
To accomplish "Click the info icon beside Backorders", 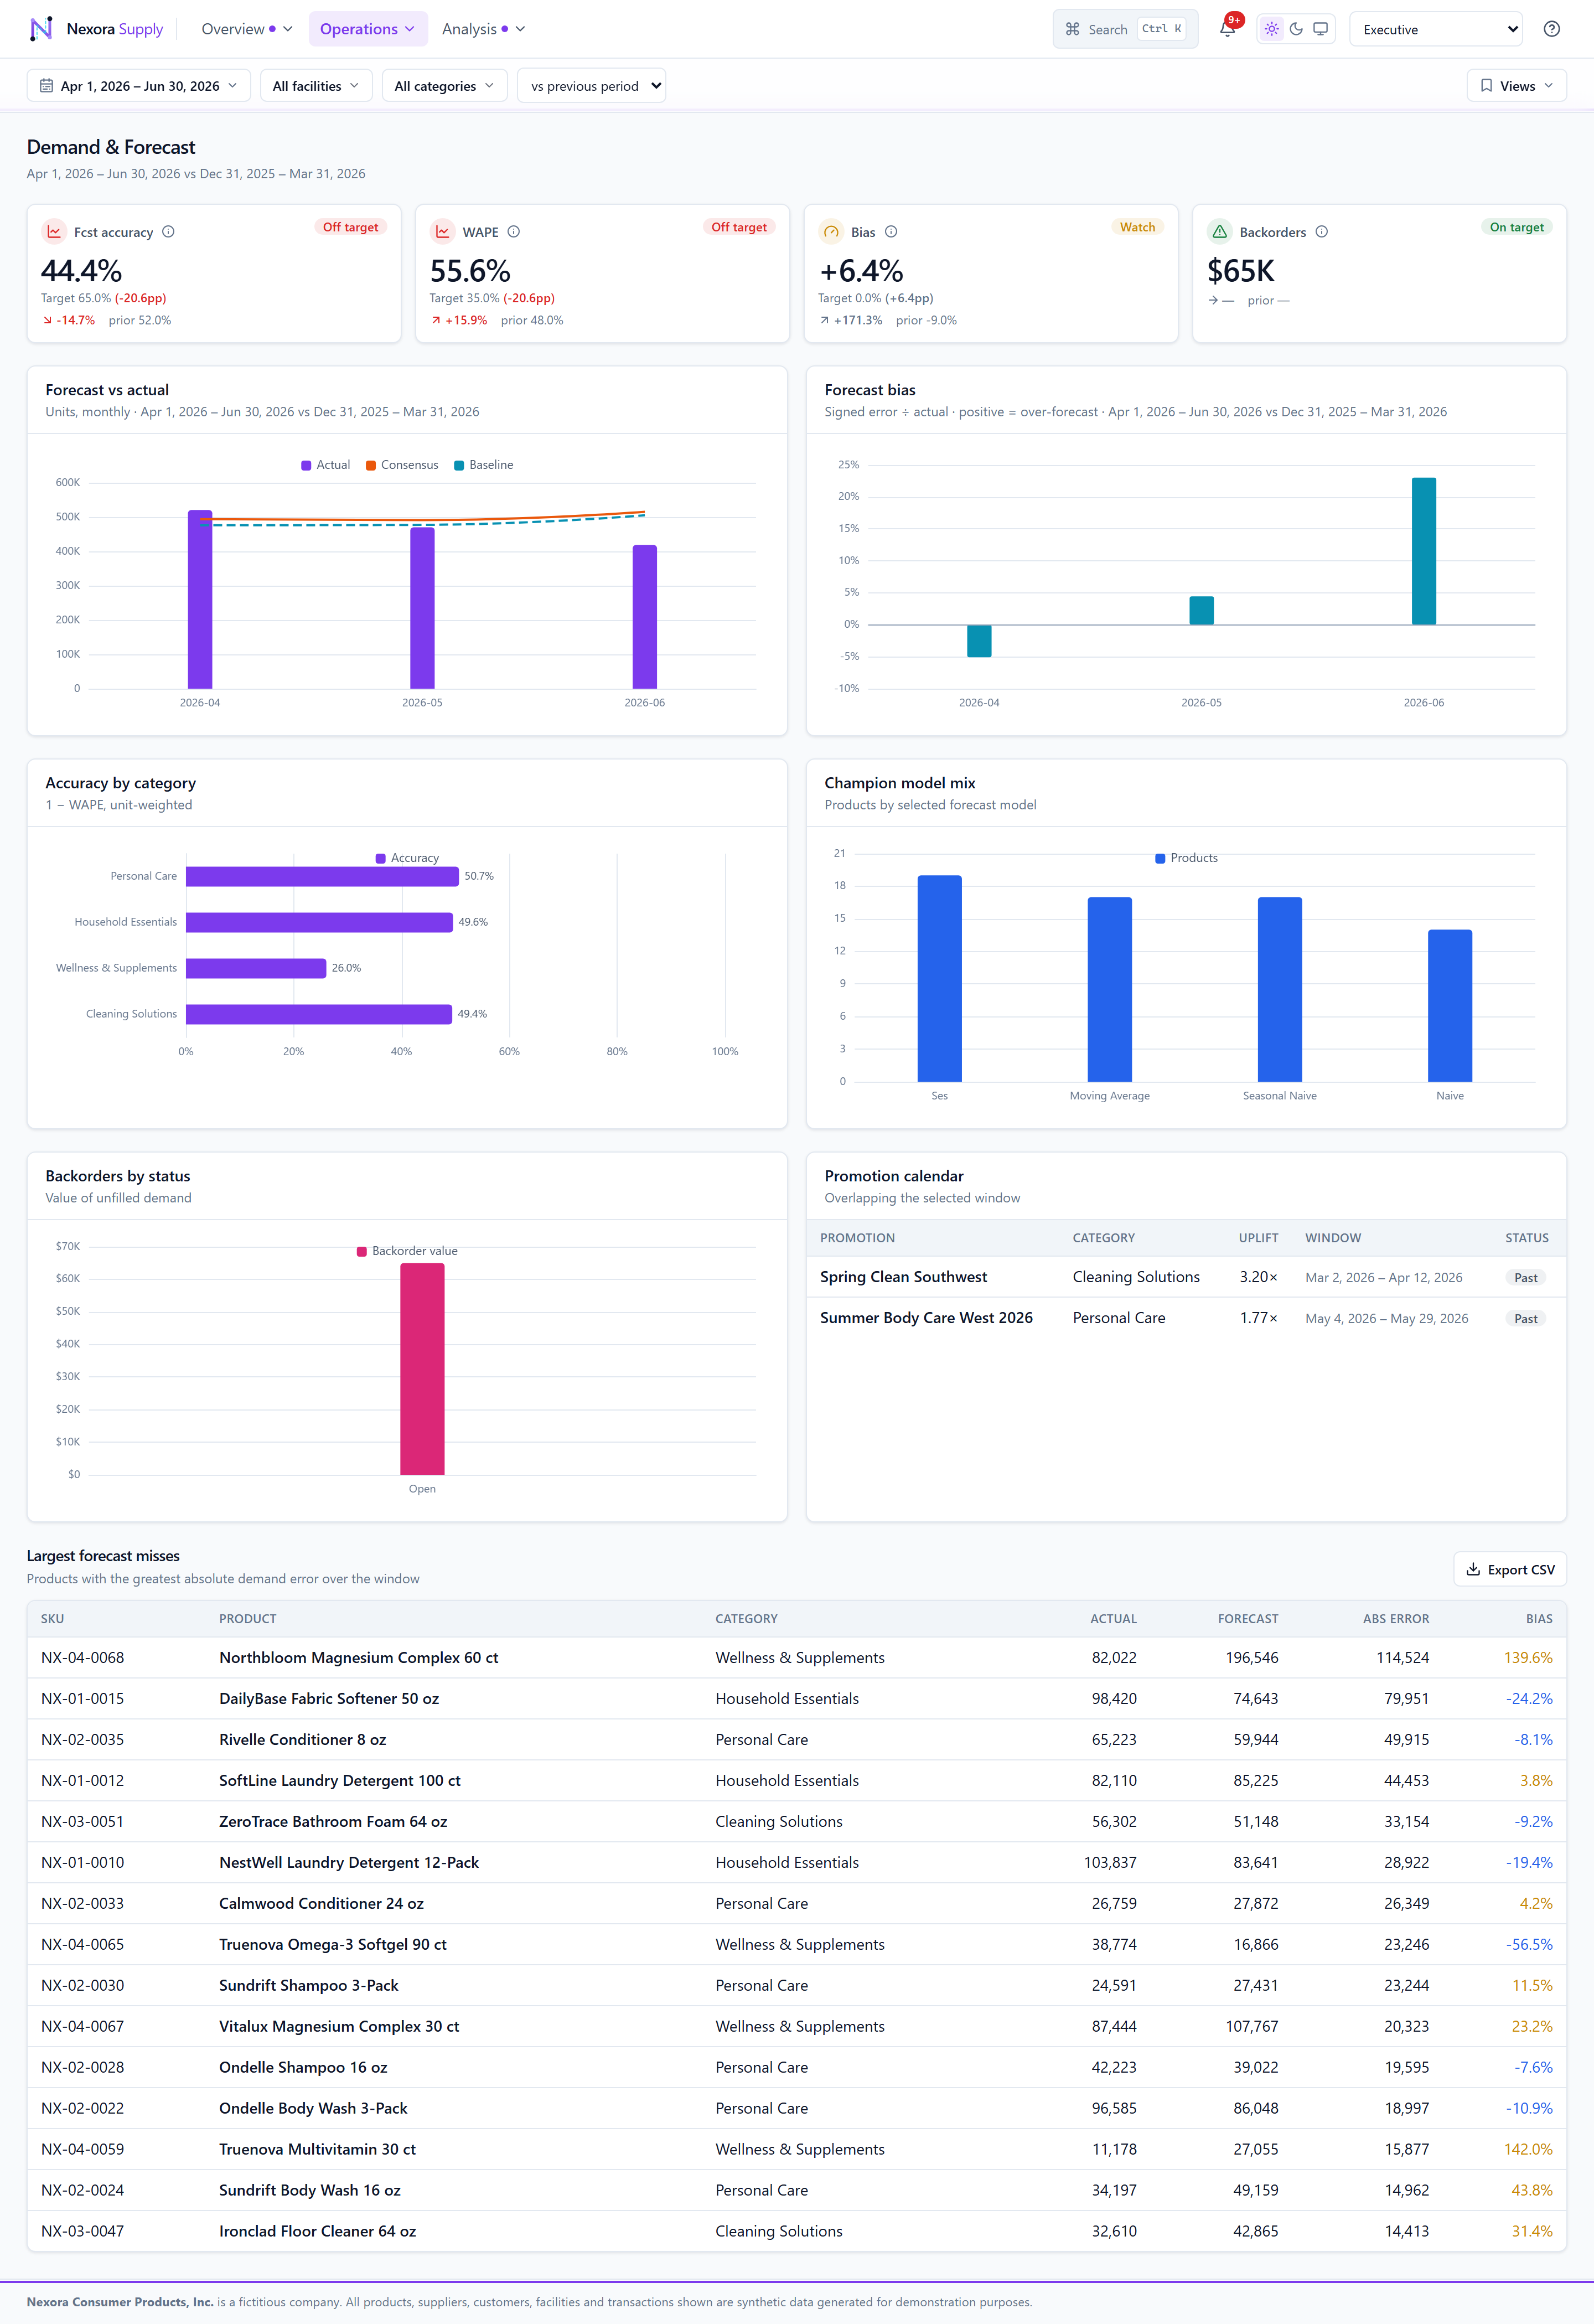I will [1321, 232].
